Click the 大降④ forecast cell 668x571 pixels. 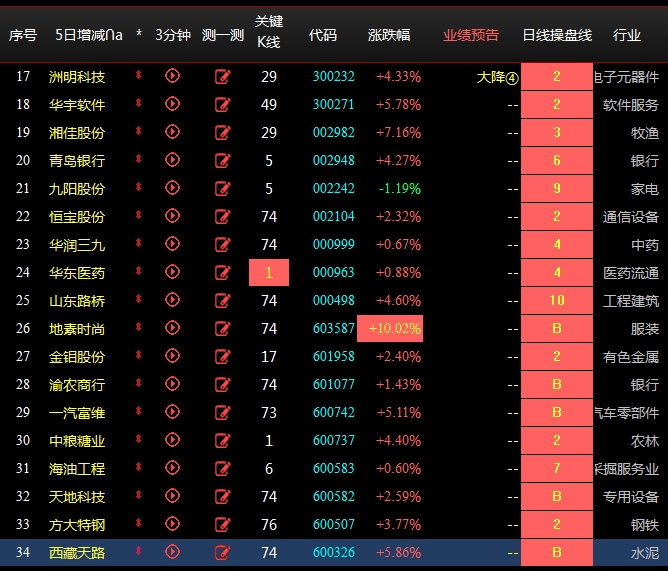point(498,77)
